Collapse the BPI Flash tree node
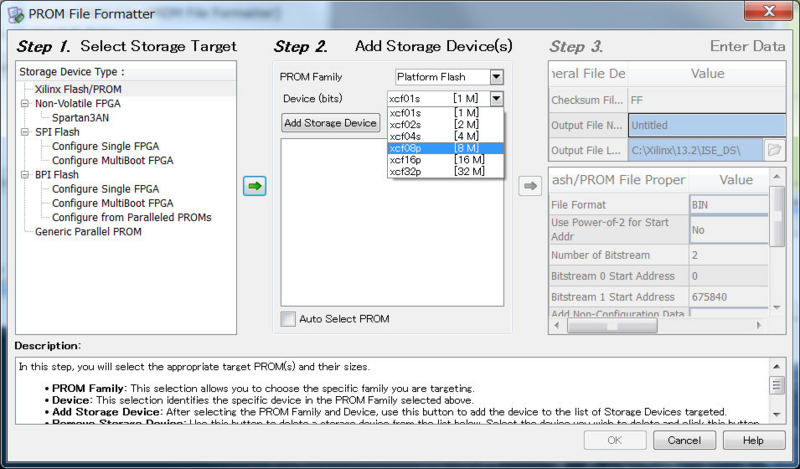Viewport: 800px width, 469px height. (x=24, y=175)
